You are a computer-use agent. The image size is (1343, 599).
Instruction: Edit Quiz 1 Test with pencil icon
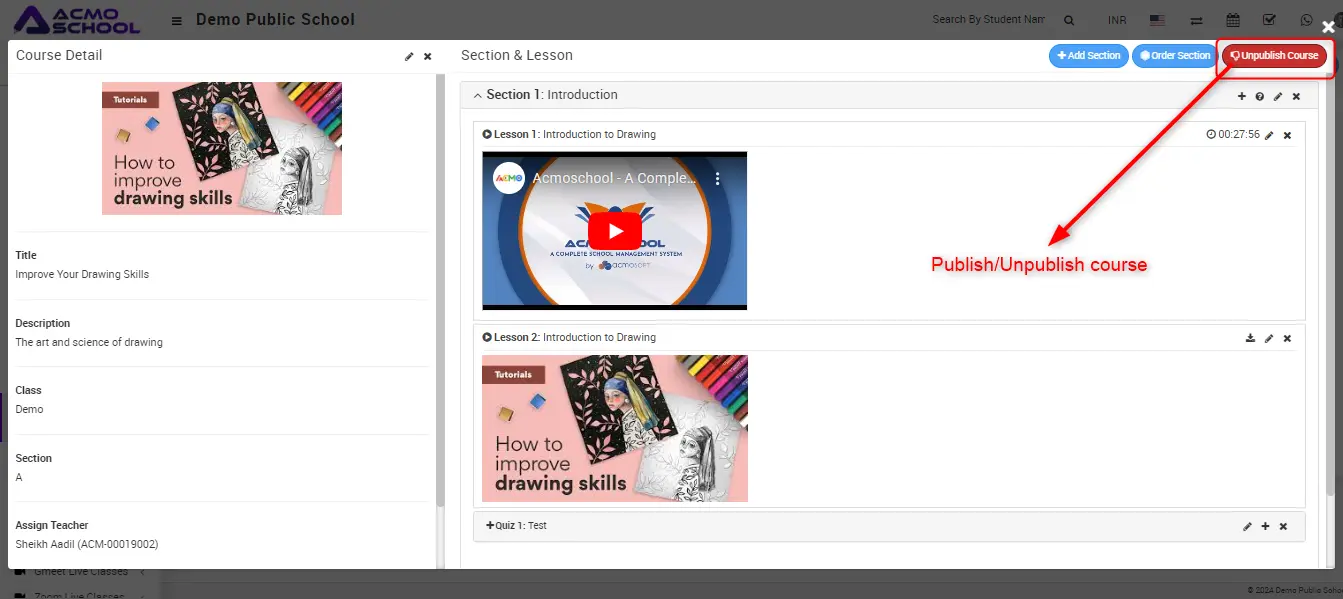tap(1247, 526)
